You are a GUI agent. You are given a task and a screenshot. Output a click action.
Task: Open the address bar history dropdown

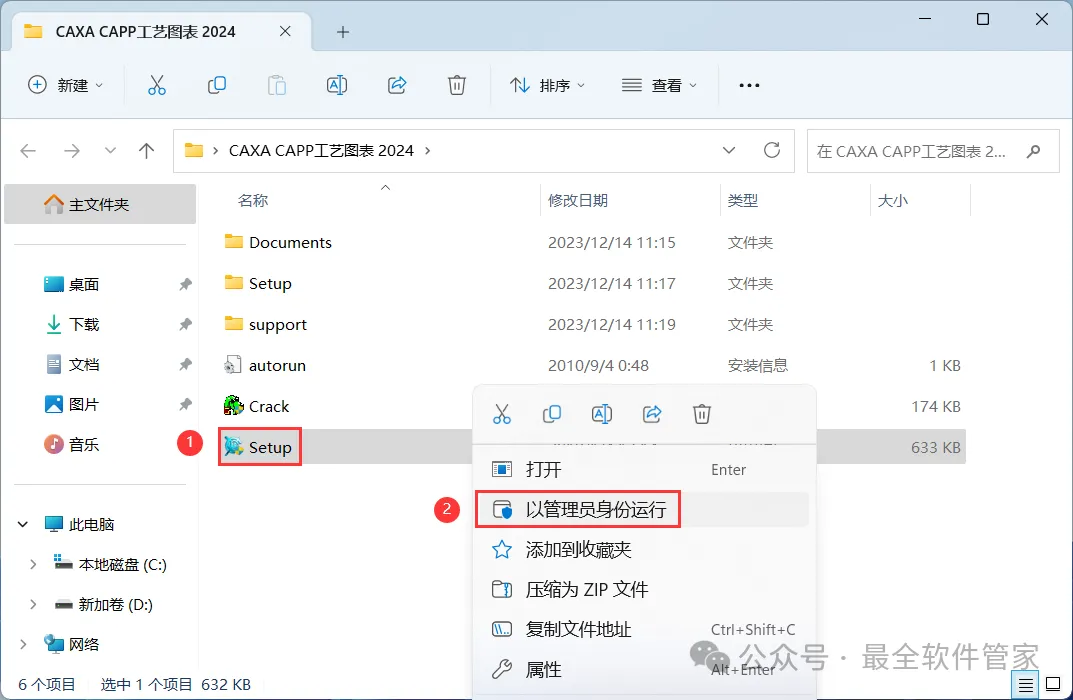click(729, 150)
